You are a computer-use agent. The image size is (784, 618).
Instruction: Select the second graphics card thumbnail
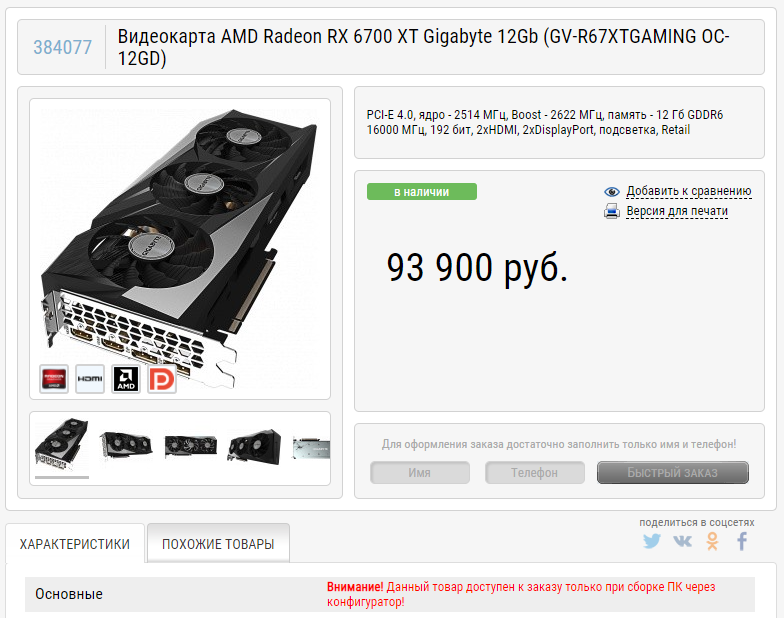coord(126,445)
